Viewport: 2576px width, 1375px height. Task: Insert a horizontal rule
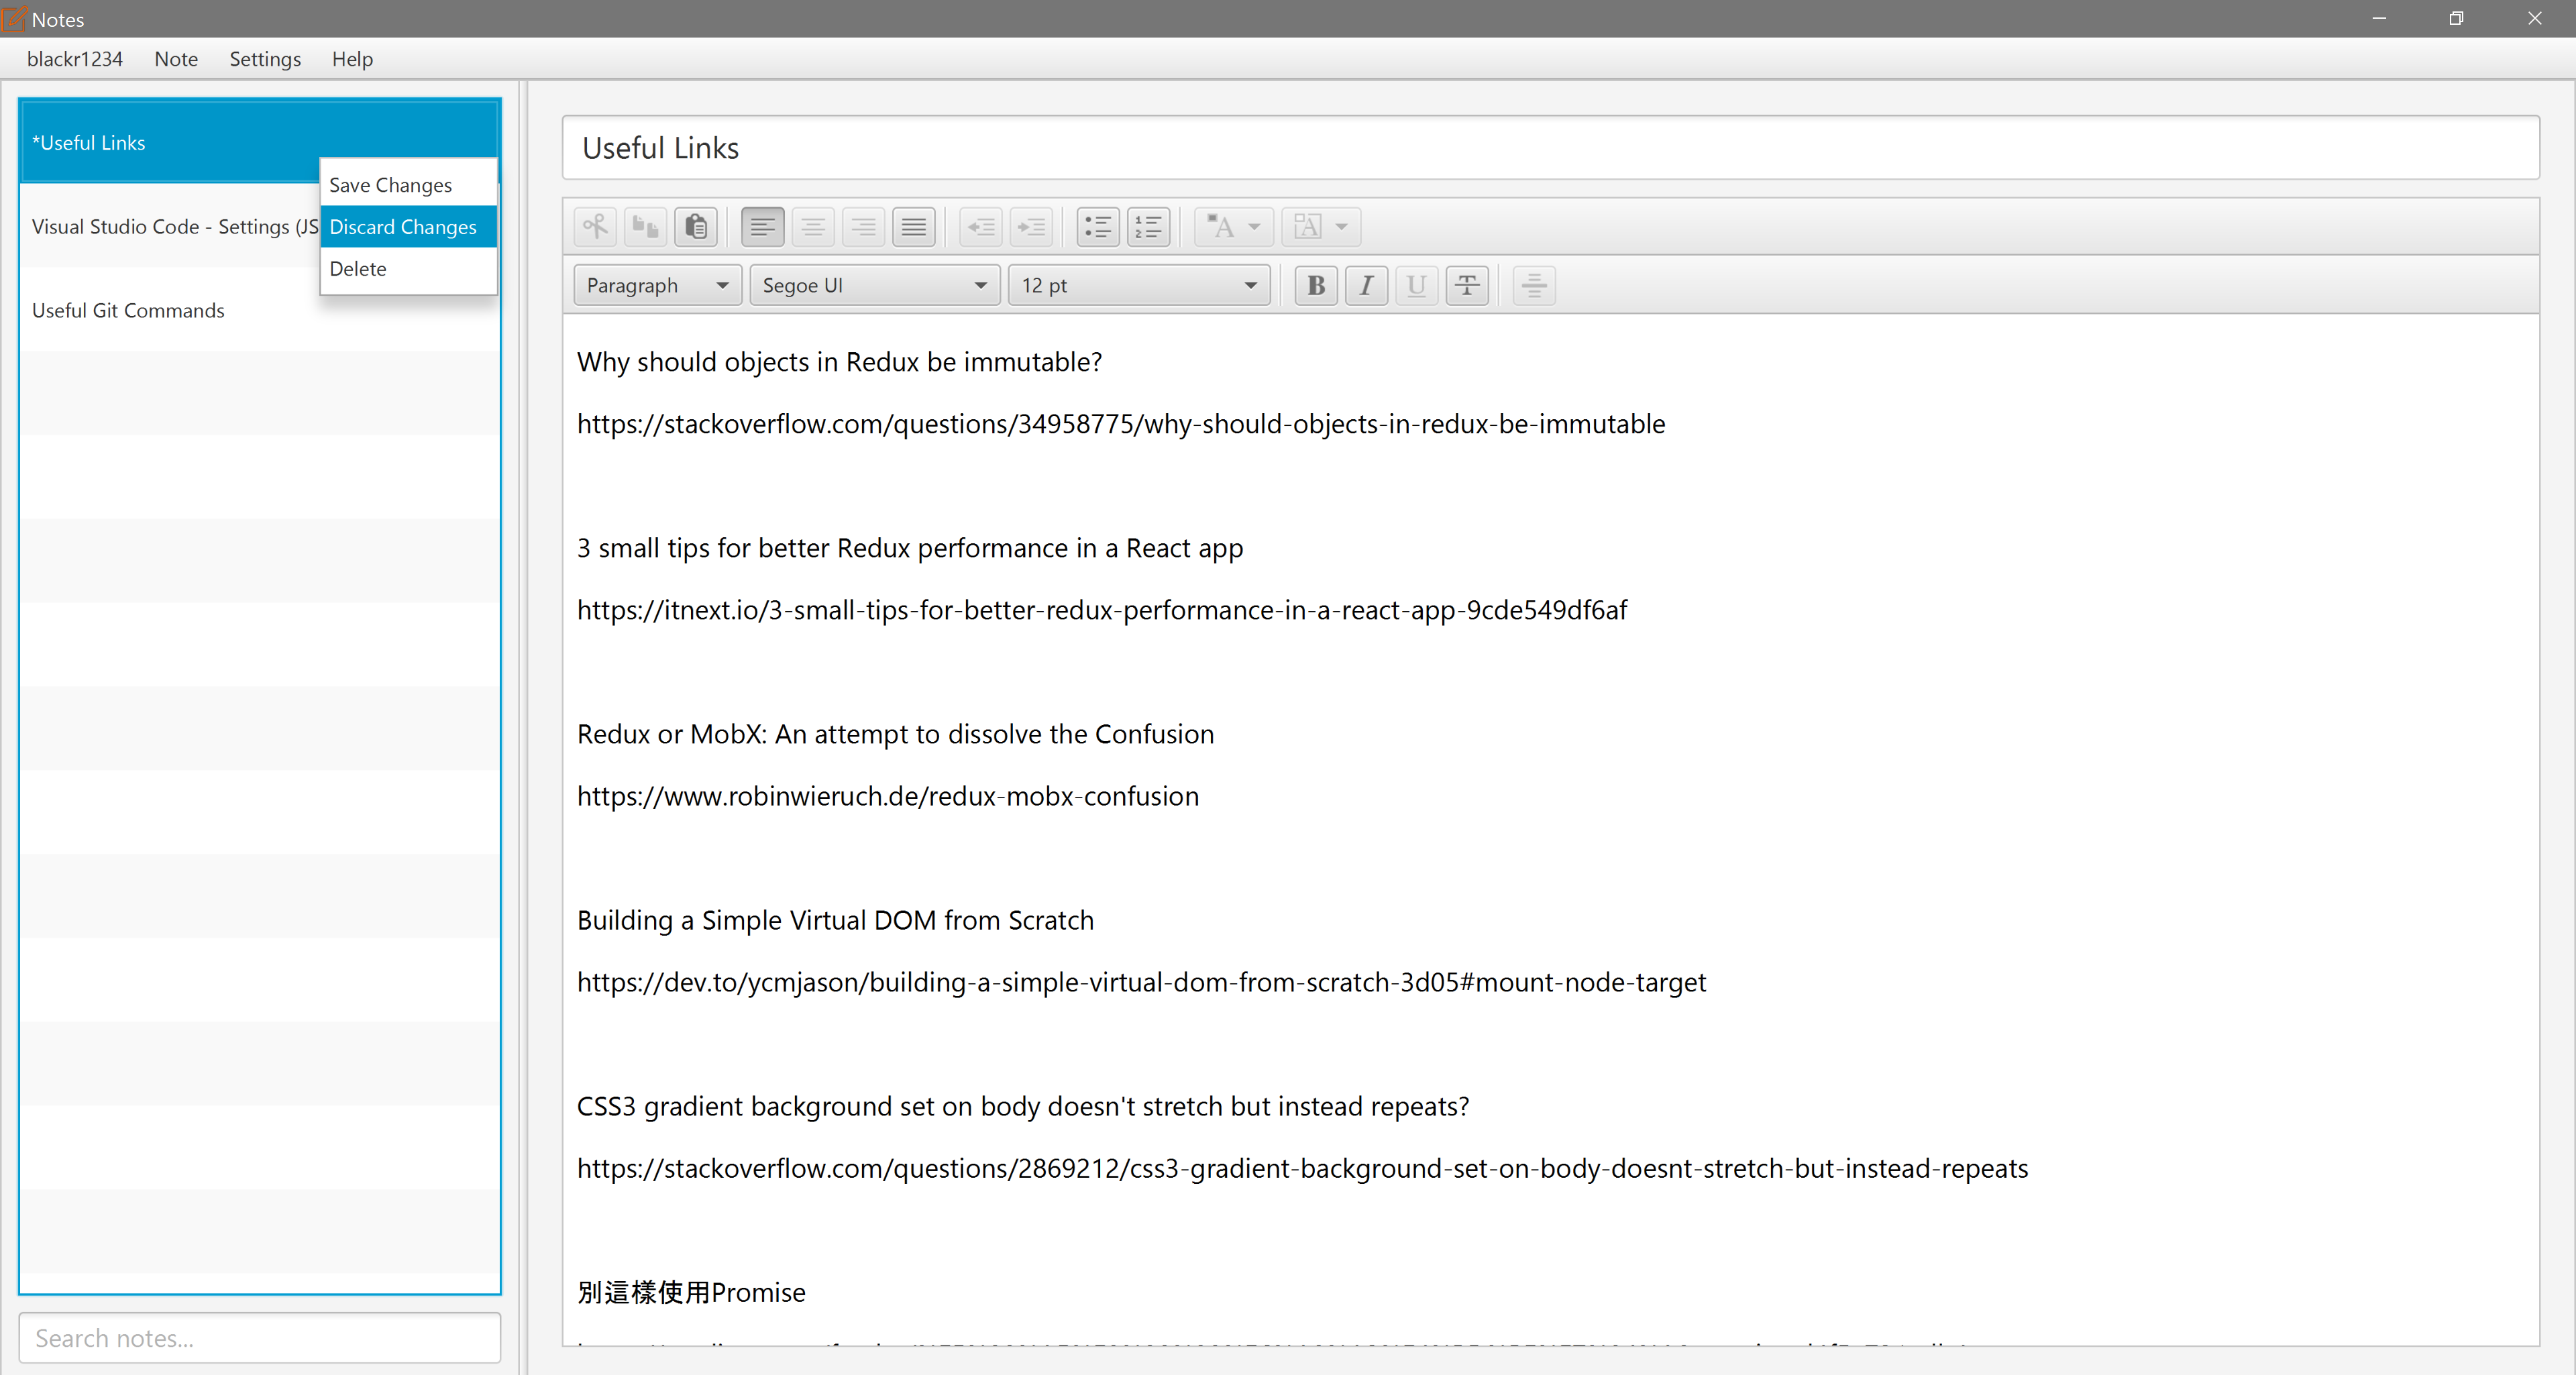pyautogui.click(x=1534, y=286)
